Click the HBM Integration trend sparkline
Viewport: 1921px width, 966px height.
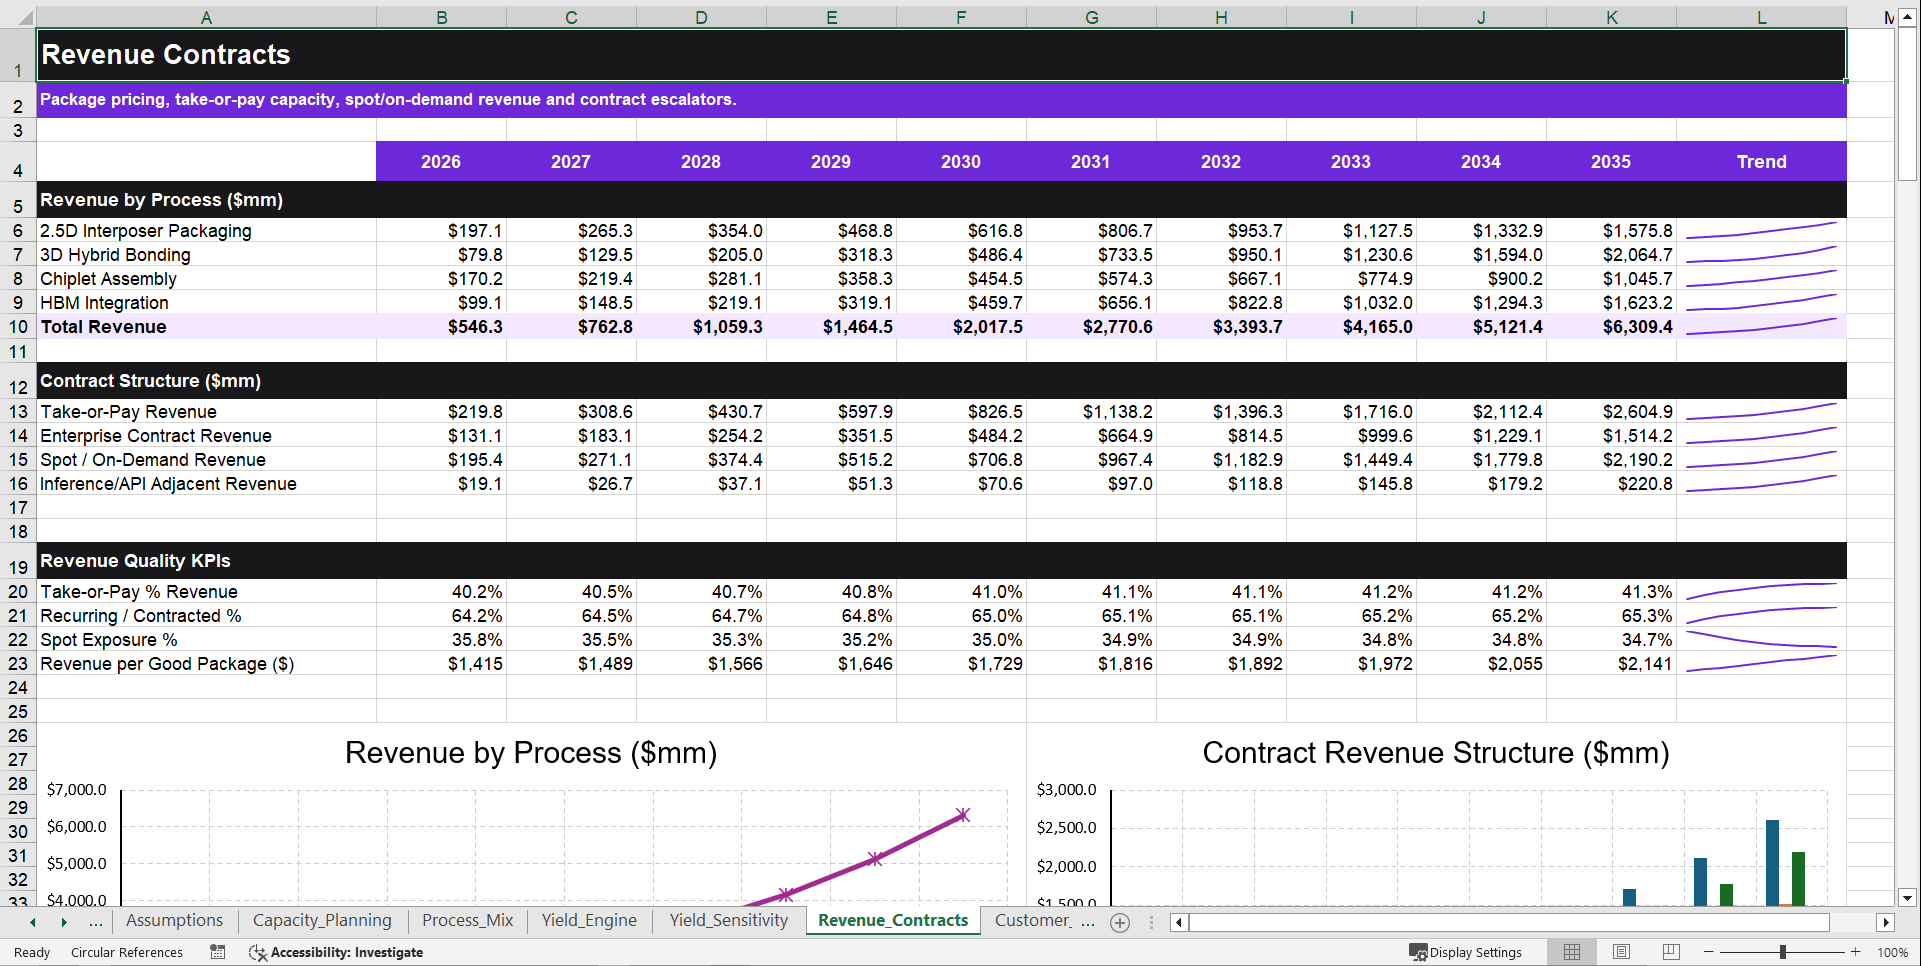click(1761, 303)
